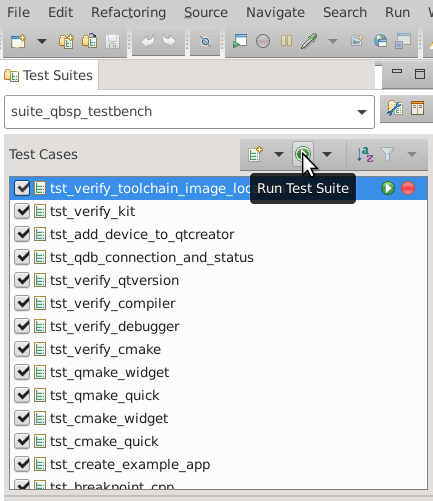Viewport: 433px width, 501px height.
Task: Open the dropdown next to the New icon
Action: point(42,42)
